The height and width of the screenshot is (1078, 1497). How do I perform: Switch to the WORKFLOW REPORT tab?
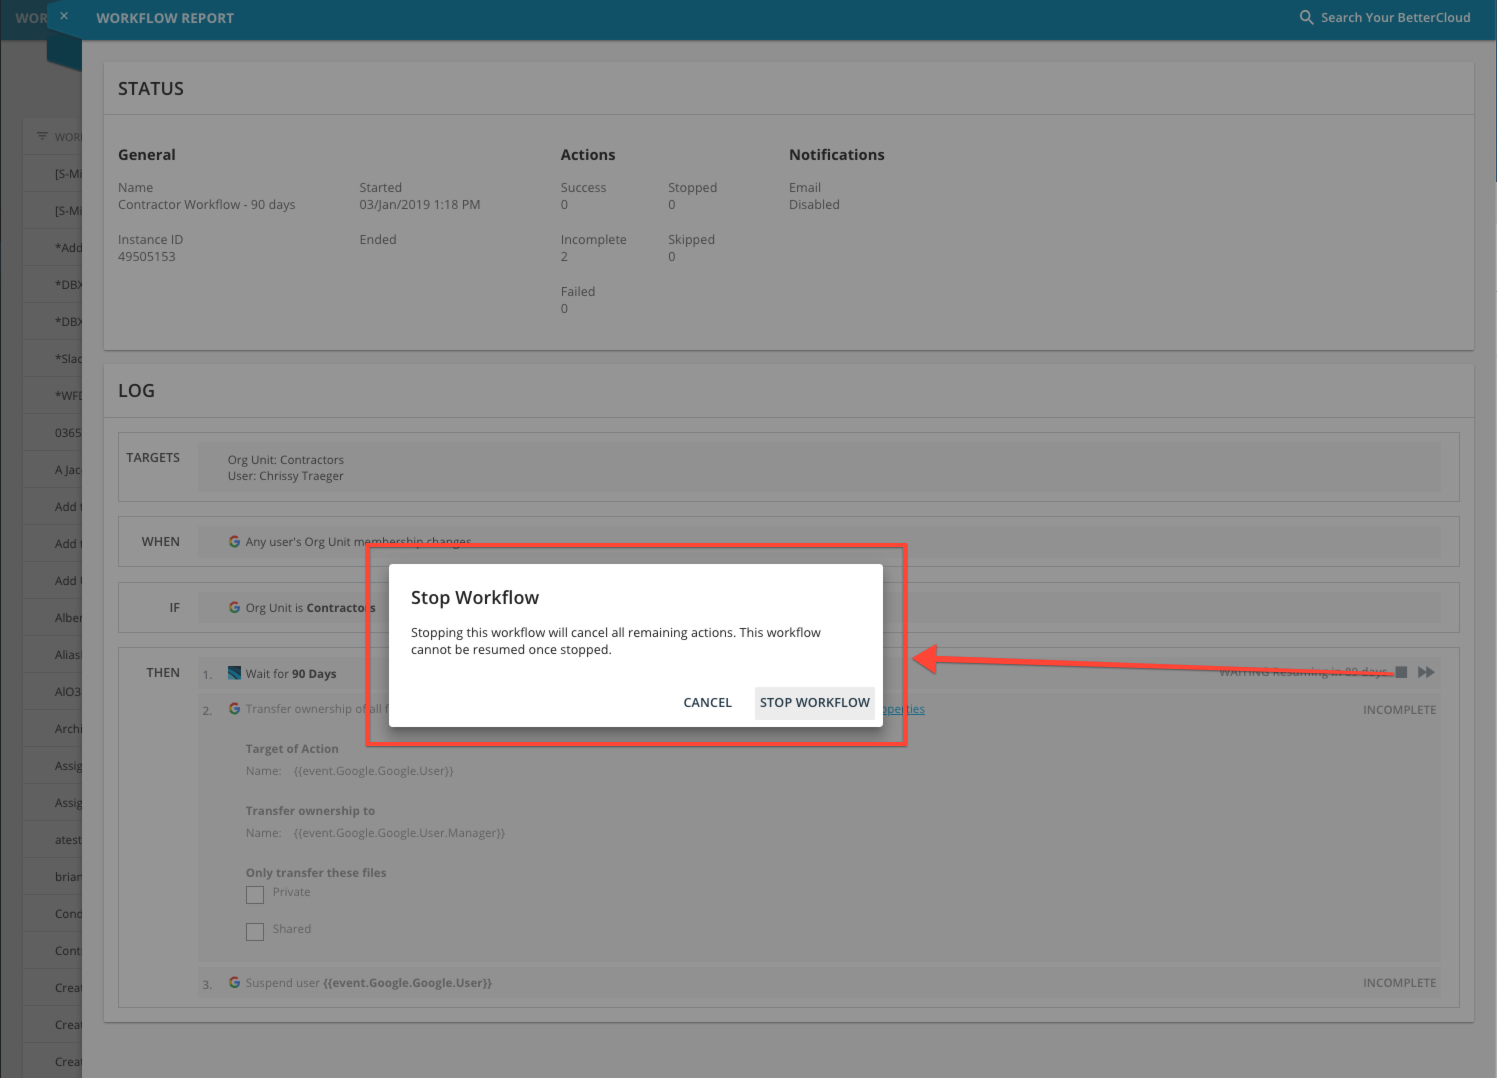point(165,17)
